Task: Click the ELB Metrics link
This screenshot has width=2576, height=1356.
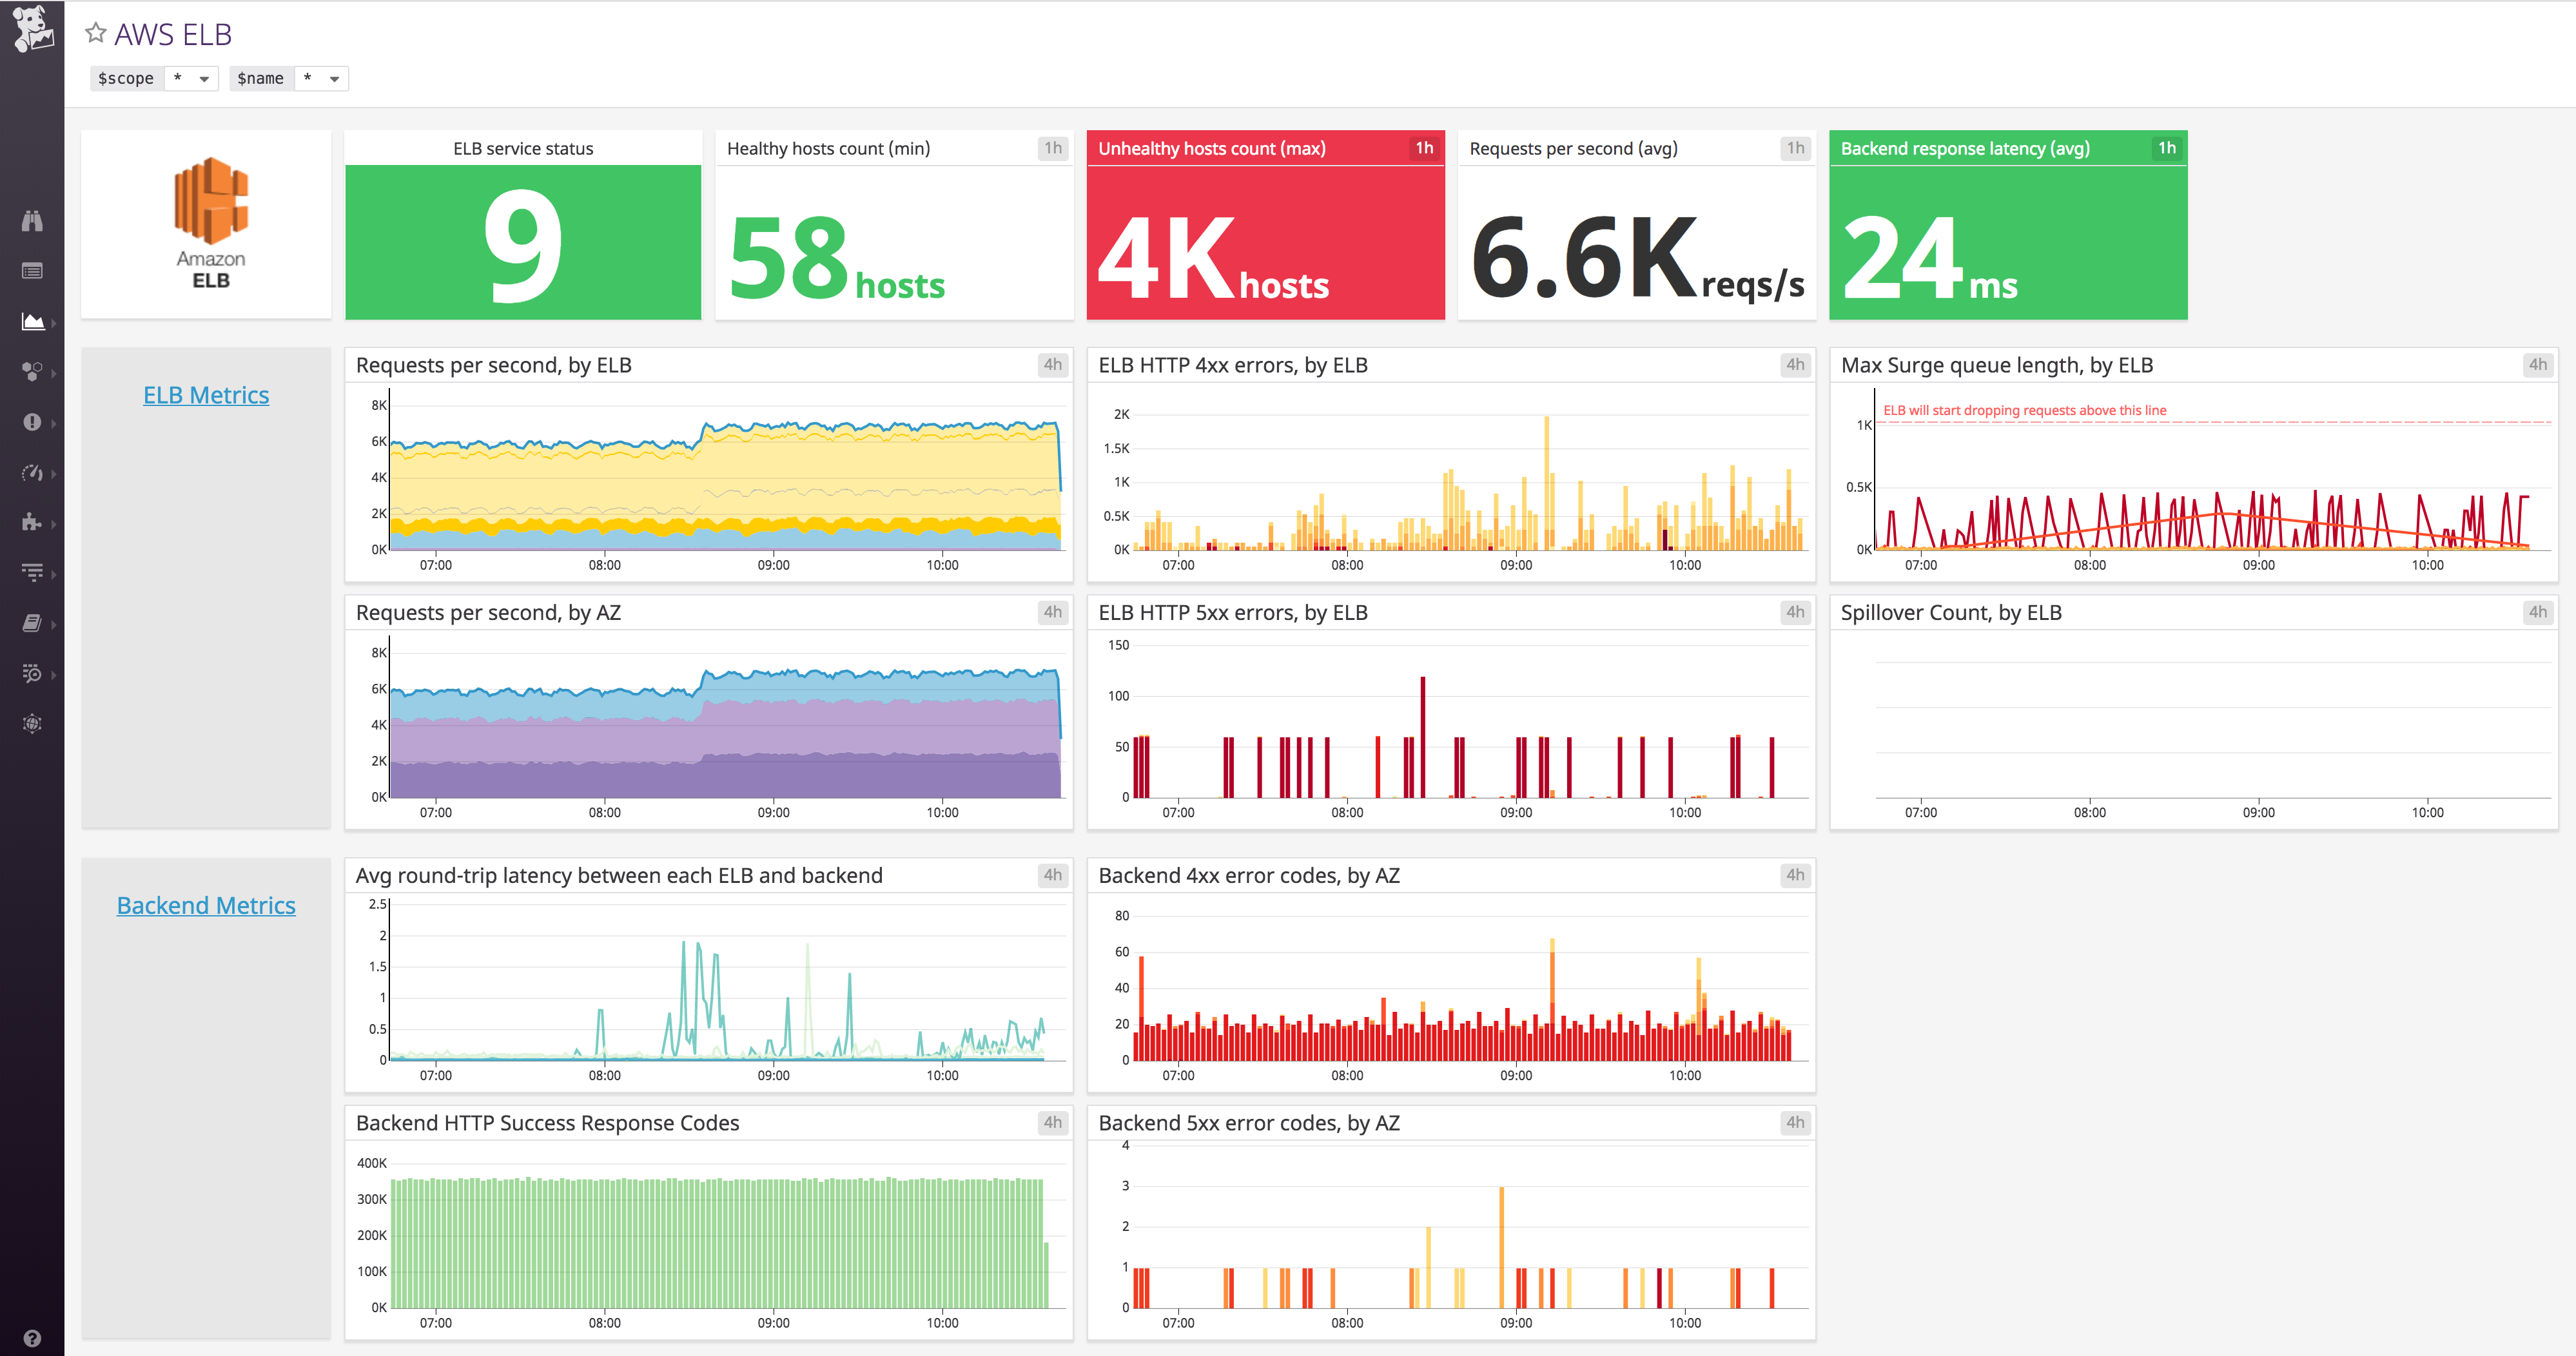Action: pos(206,394)
